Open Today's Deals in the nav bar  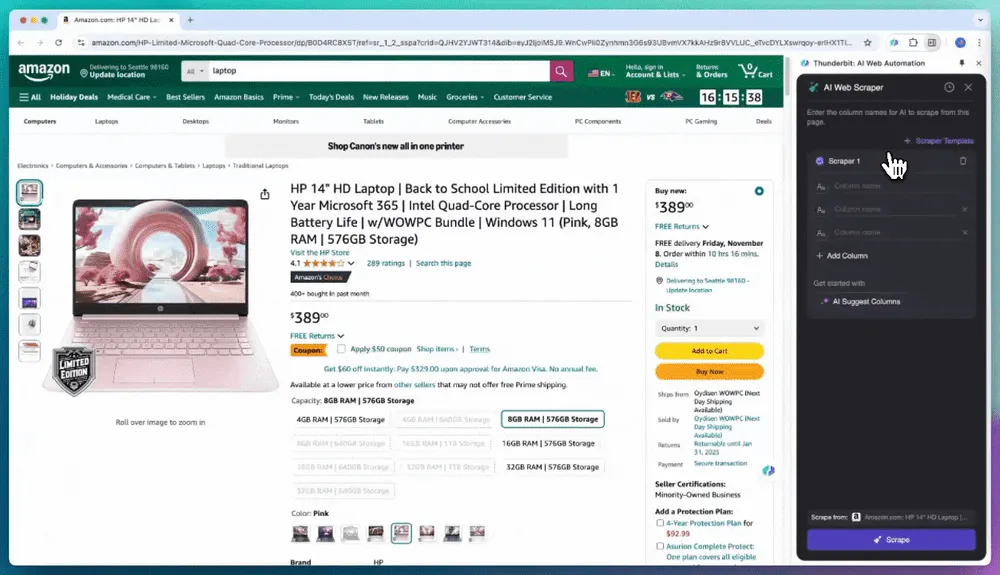331,97
